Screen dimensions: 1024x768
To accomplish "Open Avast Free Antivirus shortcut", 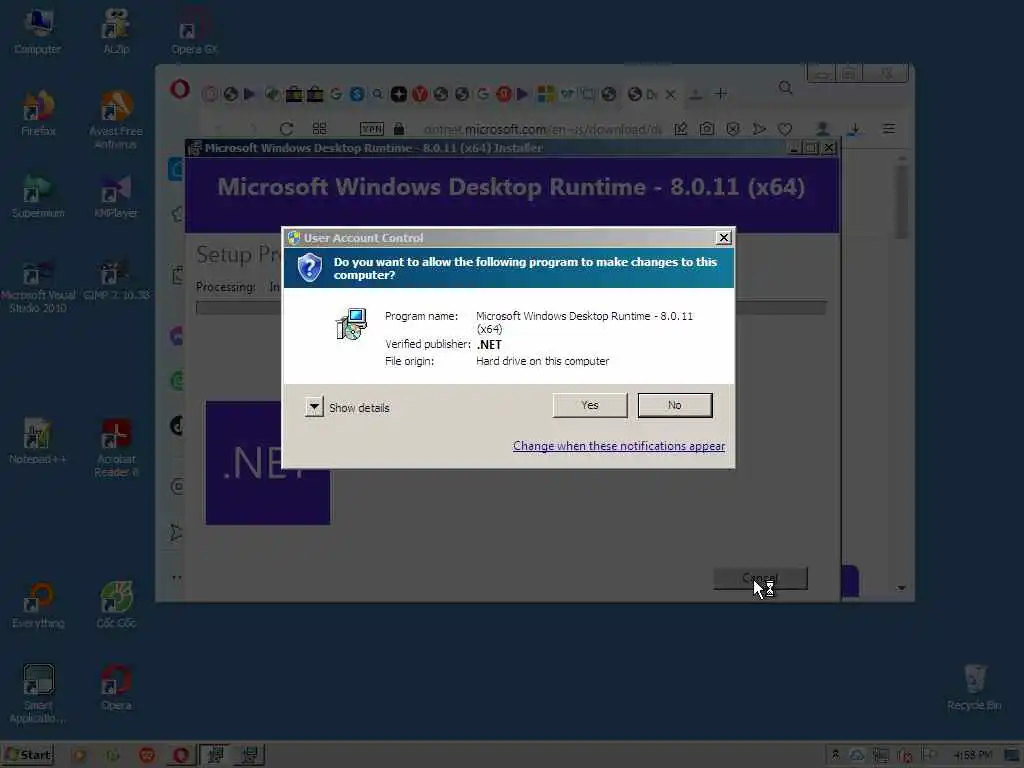I will click(116, 120).
